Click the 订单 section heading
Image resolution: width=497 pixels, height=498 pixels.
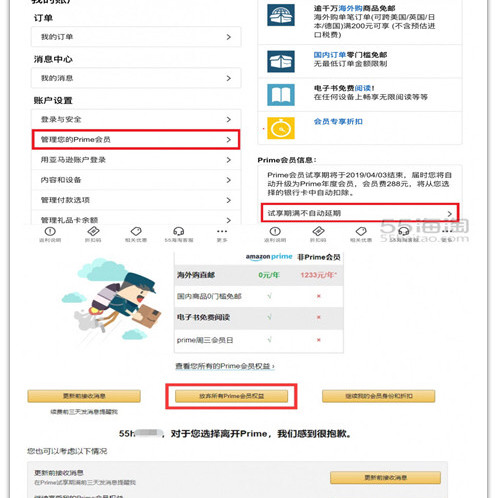tap(43, 18)
